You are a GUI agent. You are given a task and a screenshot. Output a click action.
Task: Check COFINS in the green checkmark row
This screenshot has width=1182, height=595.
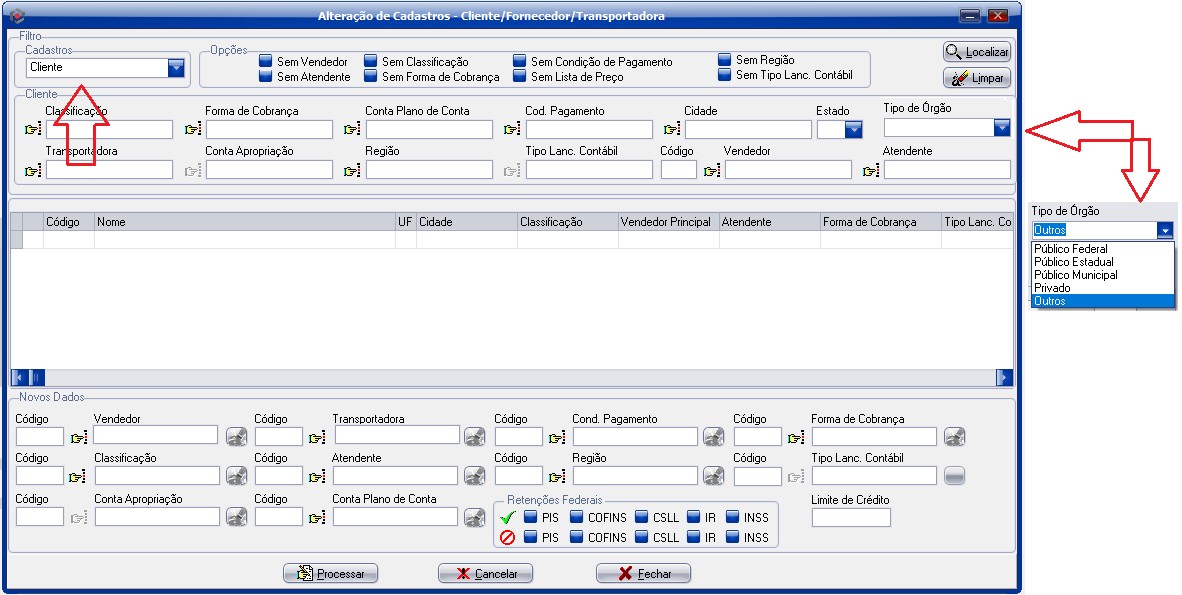click(x=577, y=517)
